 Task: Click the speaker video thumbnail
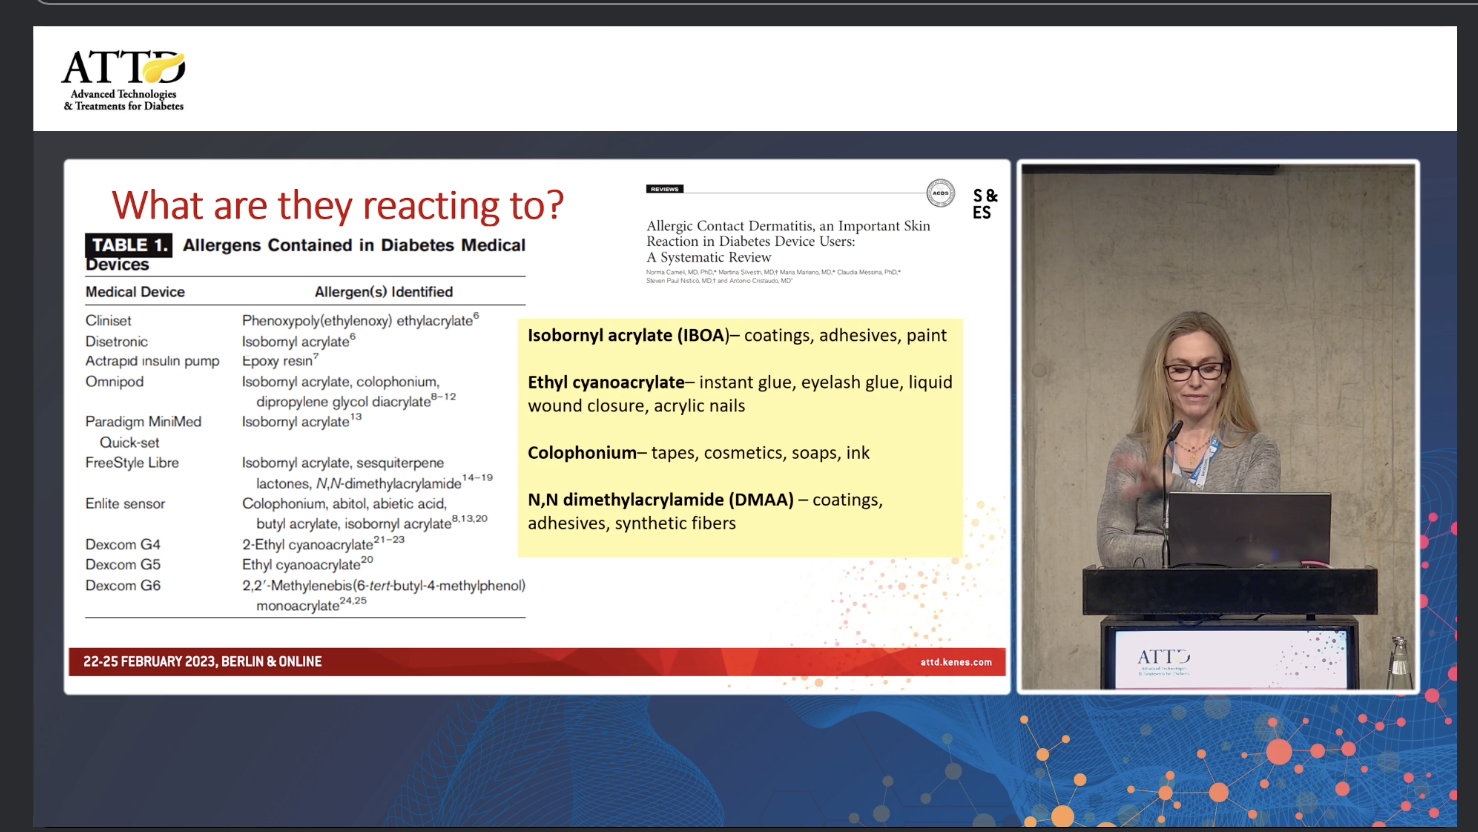1218,427
